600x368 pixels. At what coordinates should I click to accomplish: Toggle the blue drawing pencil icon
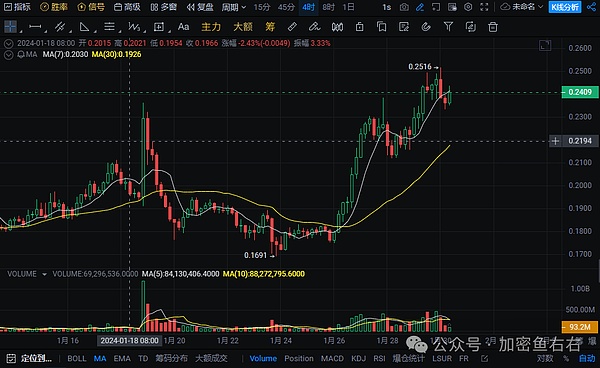click(x=420, y=7)
